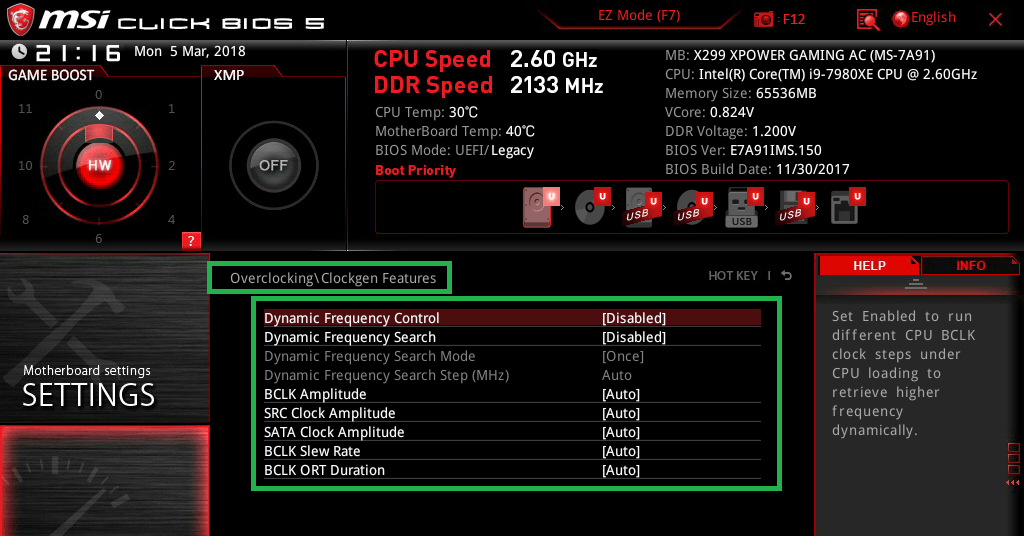
Task: Open the SETTINGS motherboard settings tile
Action: tap(104, 339)
